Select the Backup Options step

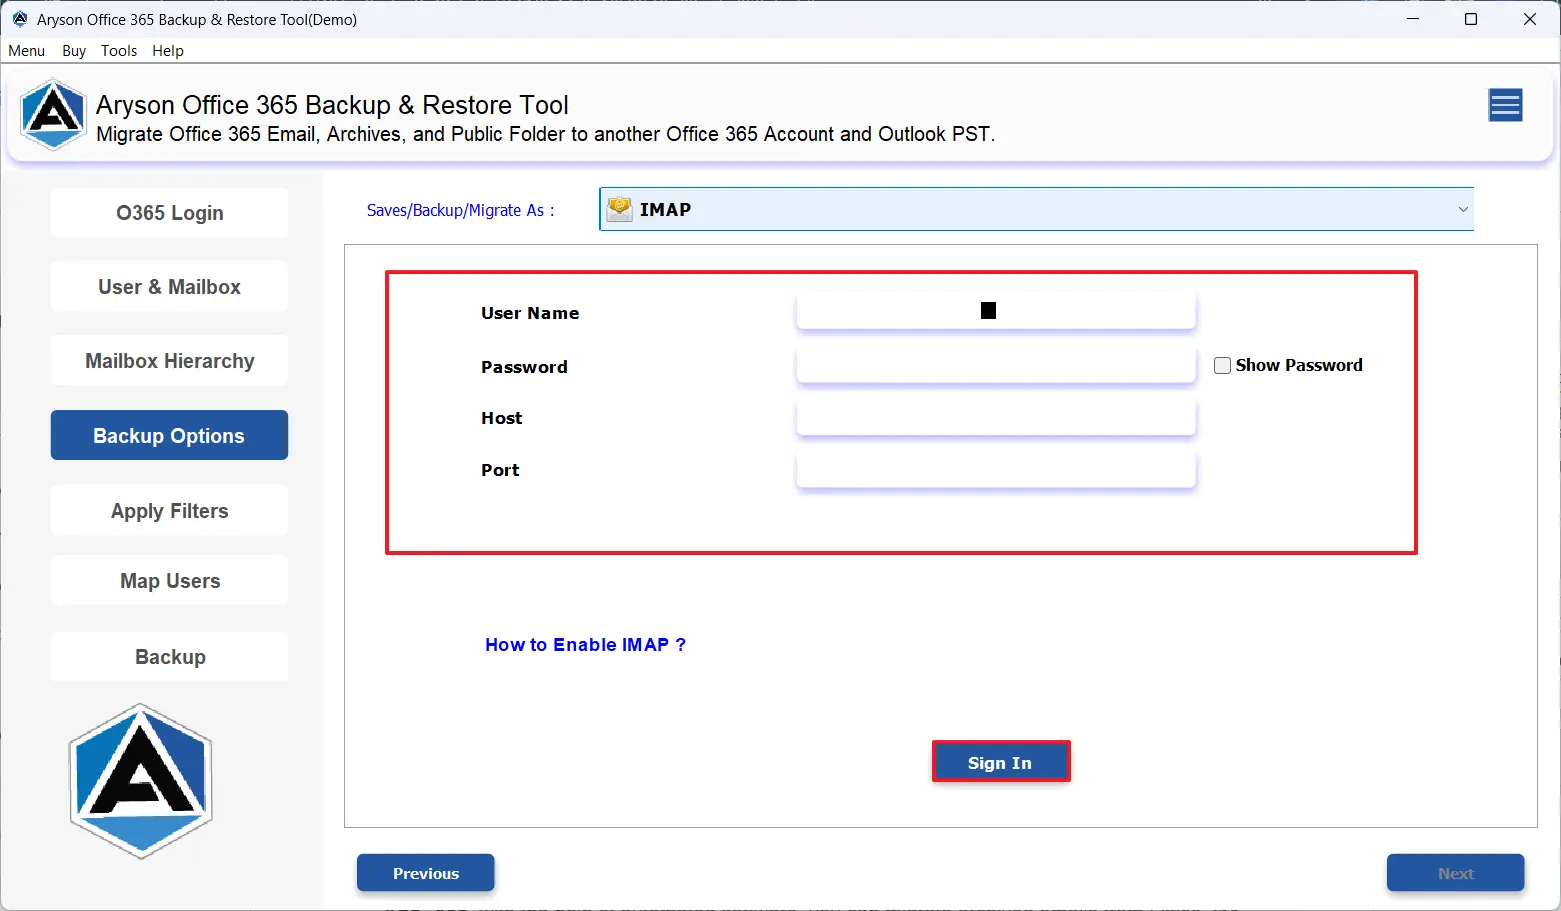click(169, 435)
